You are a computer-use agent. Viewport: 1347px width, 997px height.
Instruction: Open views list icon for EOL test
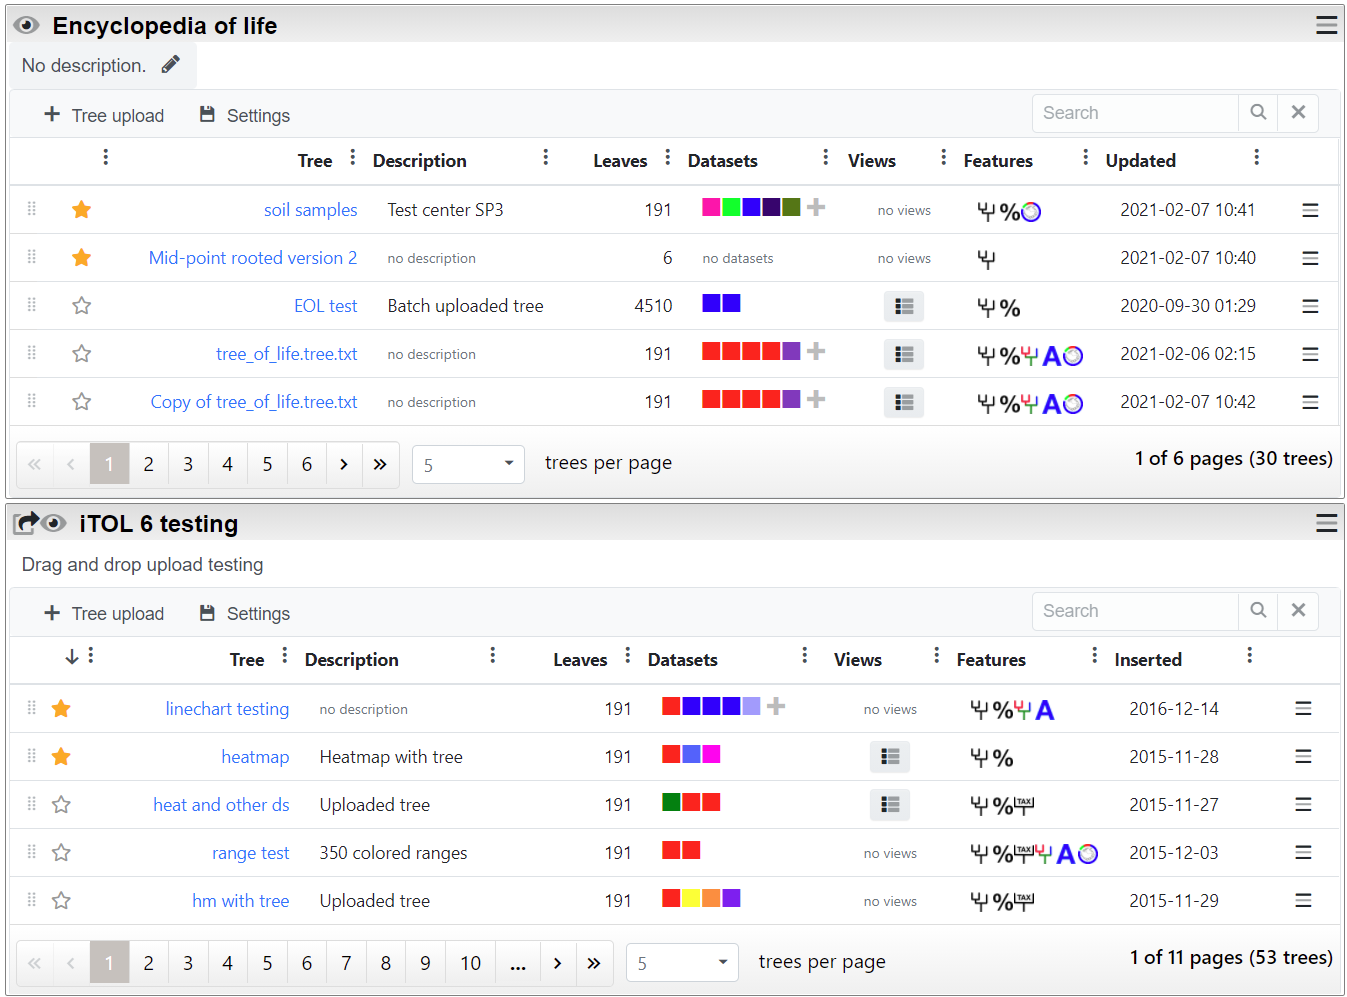[x=904, y=307]
